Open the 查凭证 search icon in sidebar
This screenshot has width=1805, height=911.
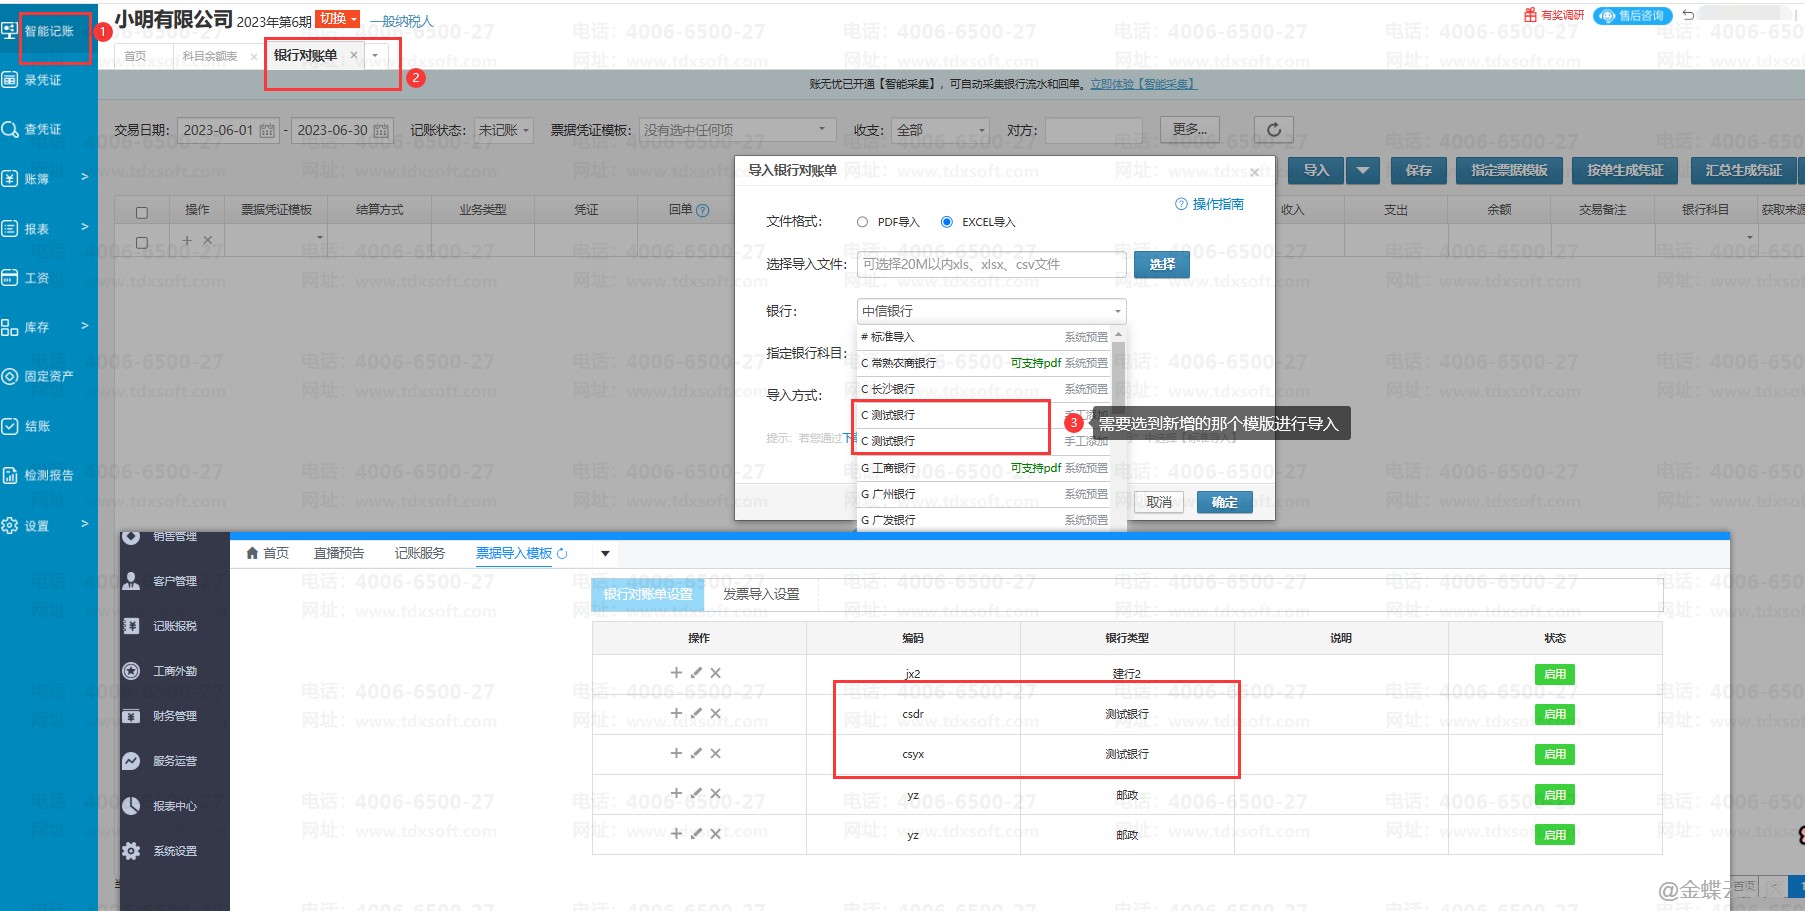[11, 129]
